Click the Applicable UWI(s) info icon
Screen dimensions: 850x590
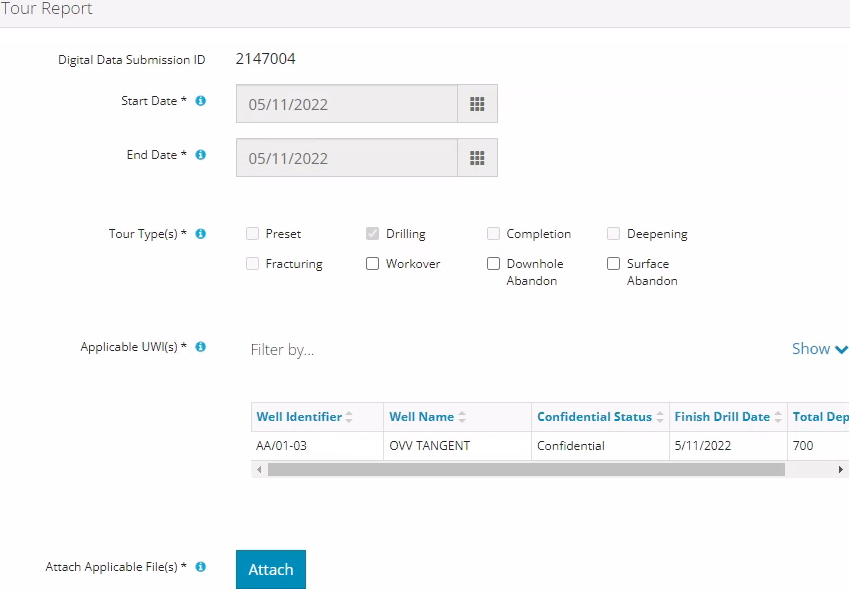201,347
